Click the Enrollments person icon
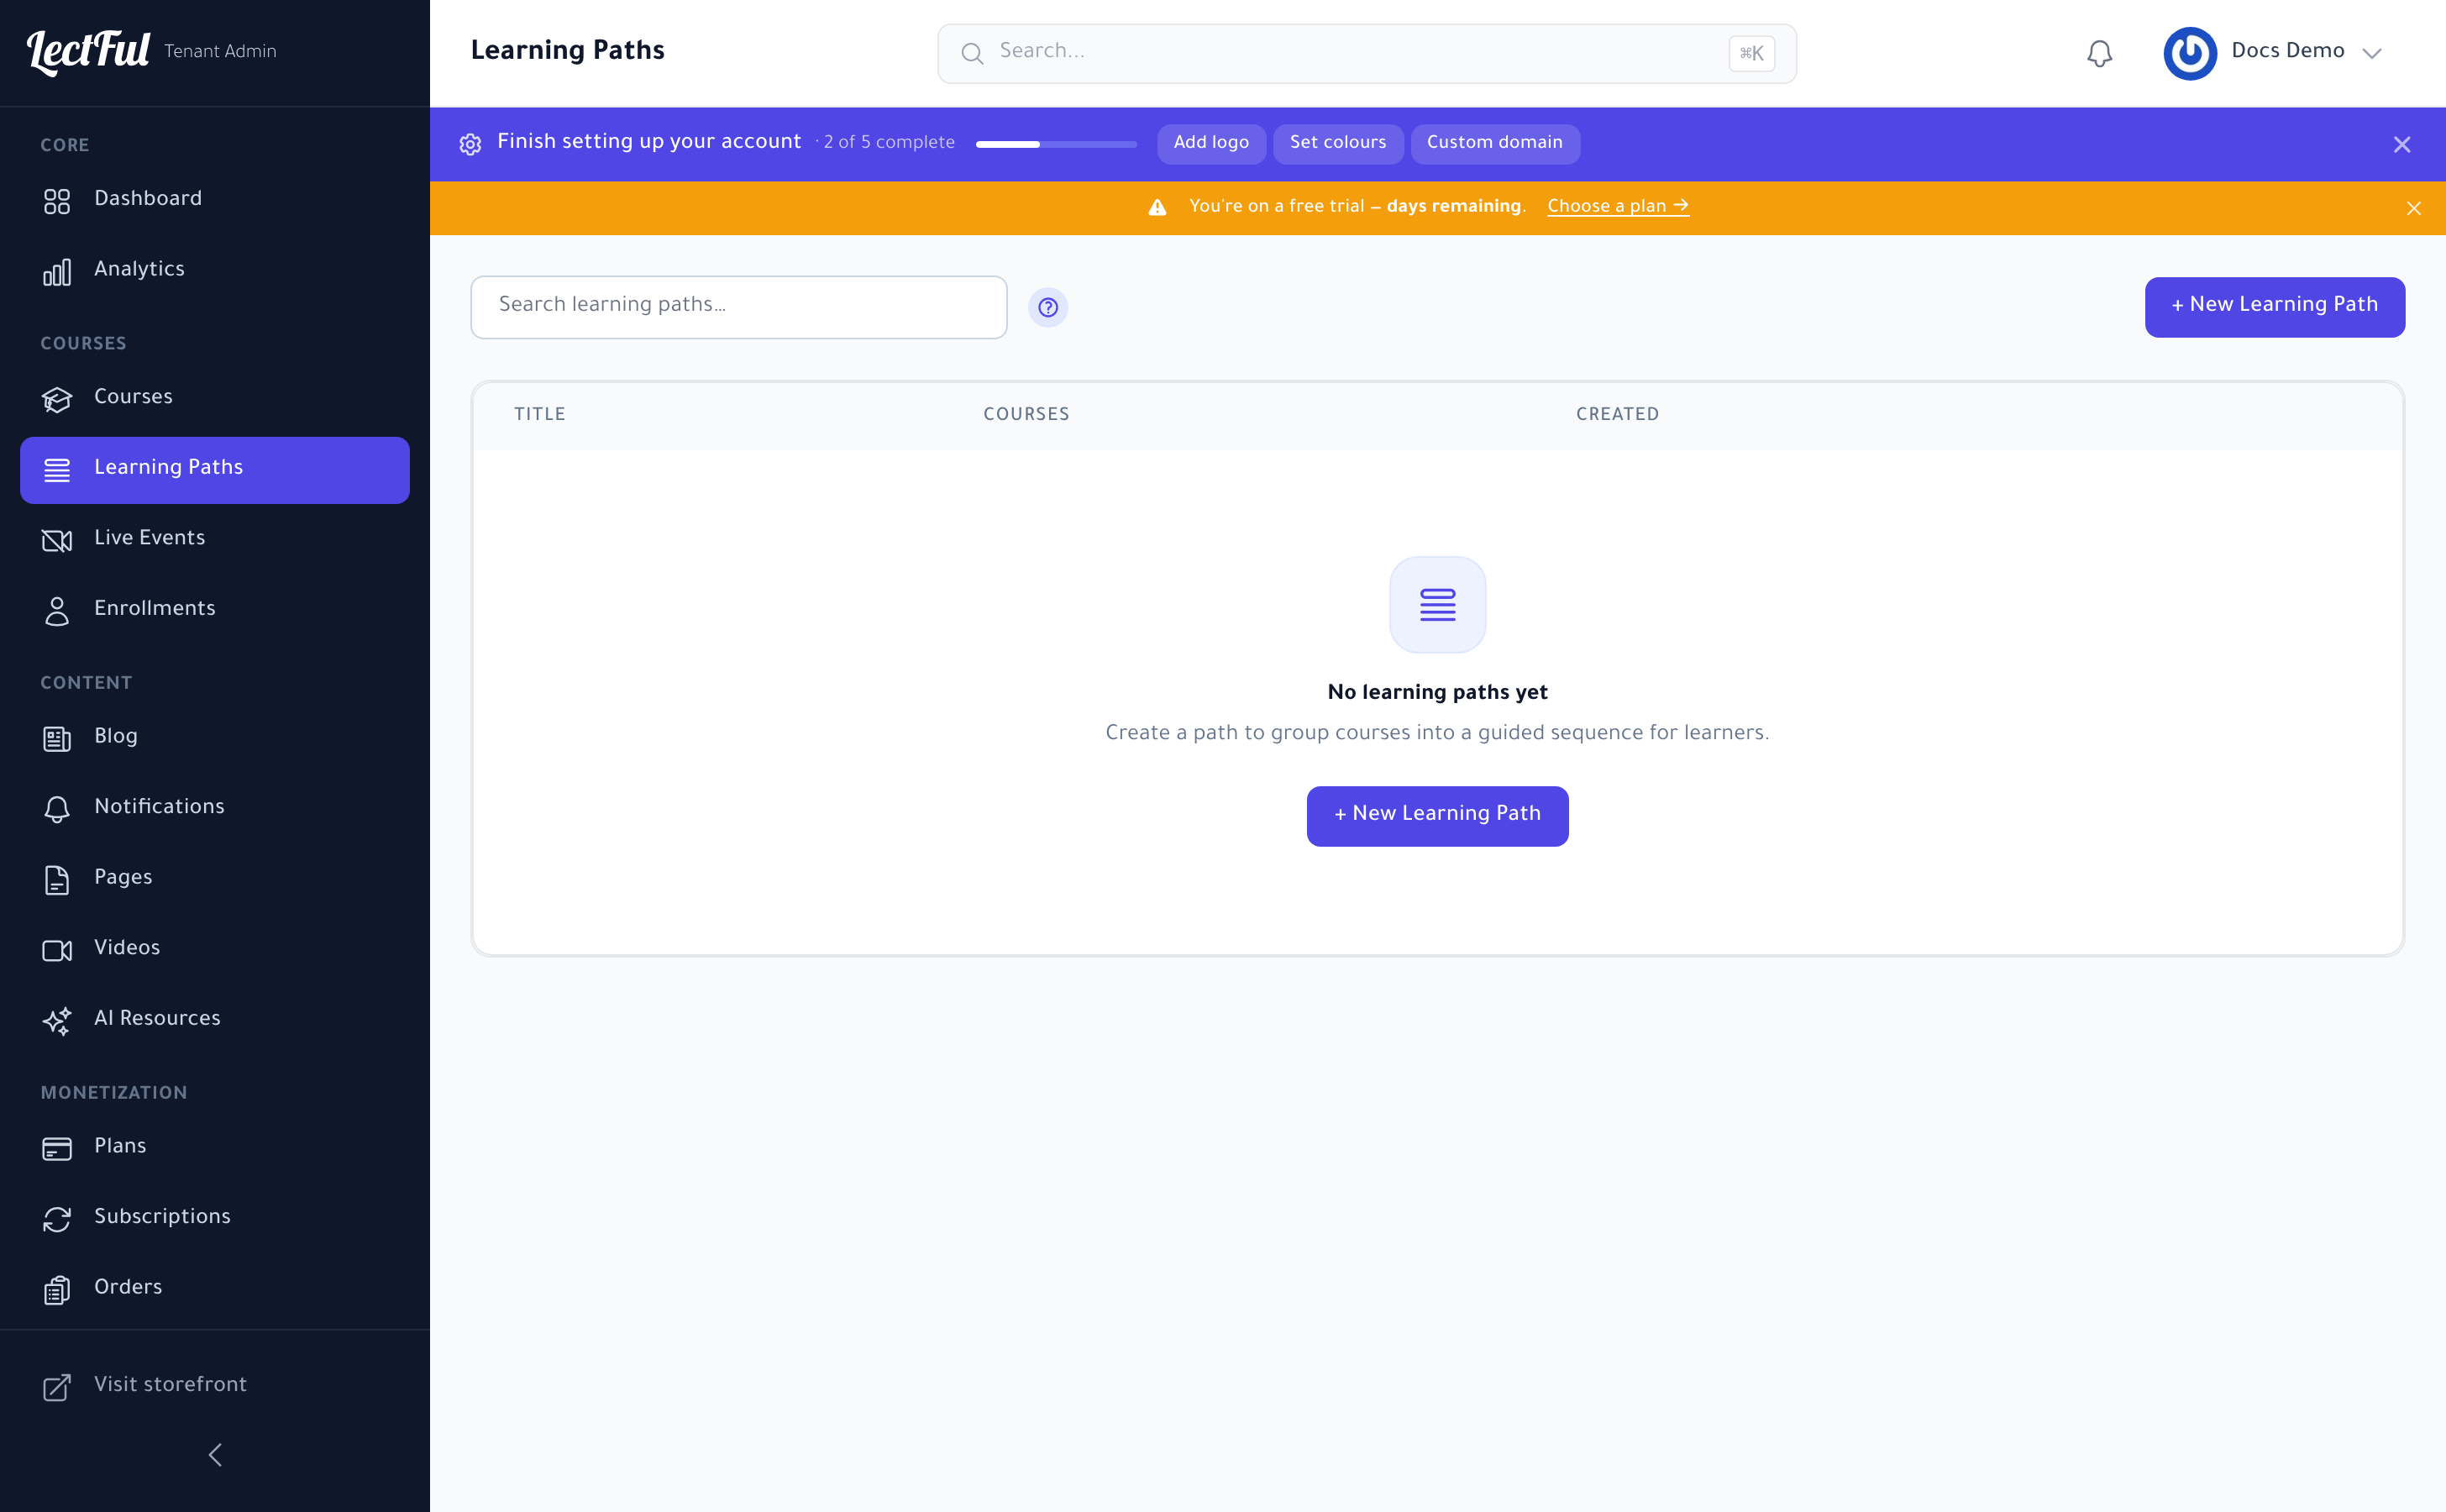Viewport: 2446px width, 1512px height. click(x=57, y=611)
